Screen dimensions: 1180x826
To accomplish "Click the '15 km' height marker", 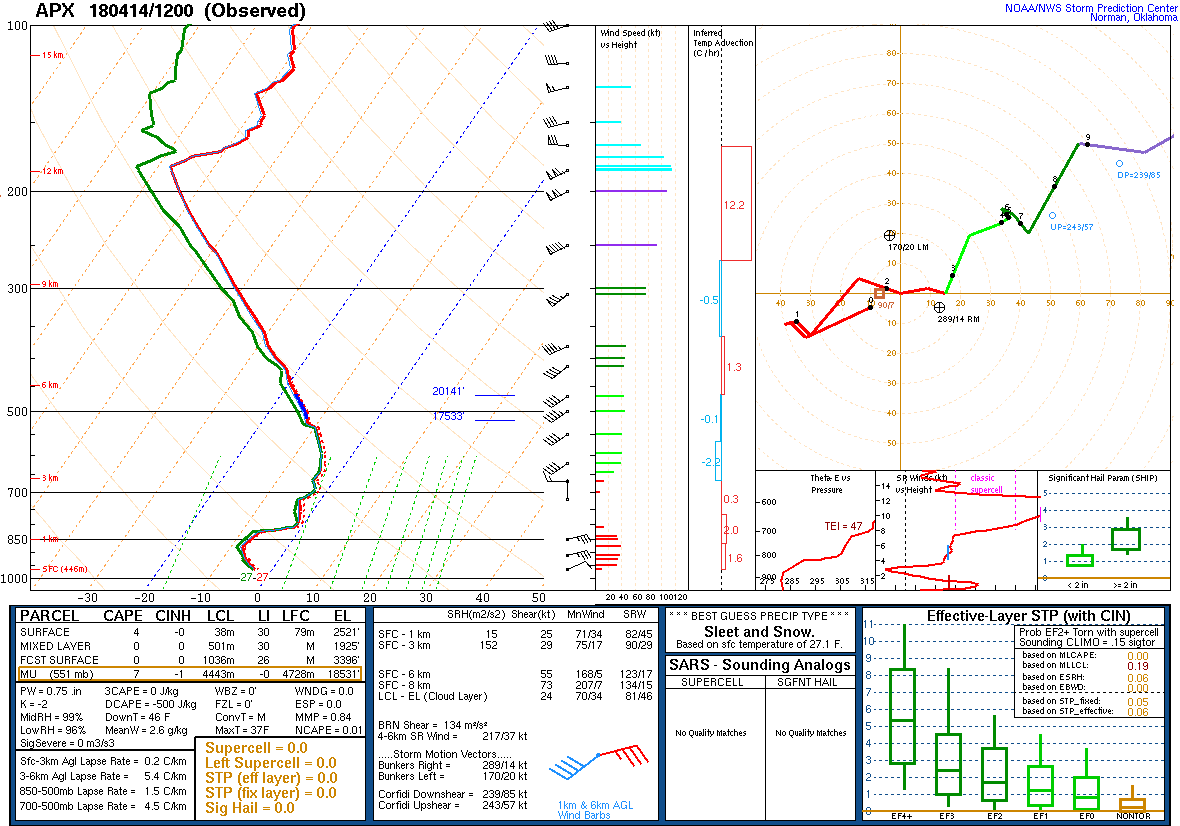I will pyautogui.click(x=52, y=55).
